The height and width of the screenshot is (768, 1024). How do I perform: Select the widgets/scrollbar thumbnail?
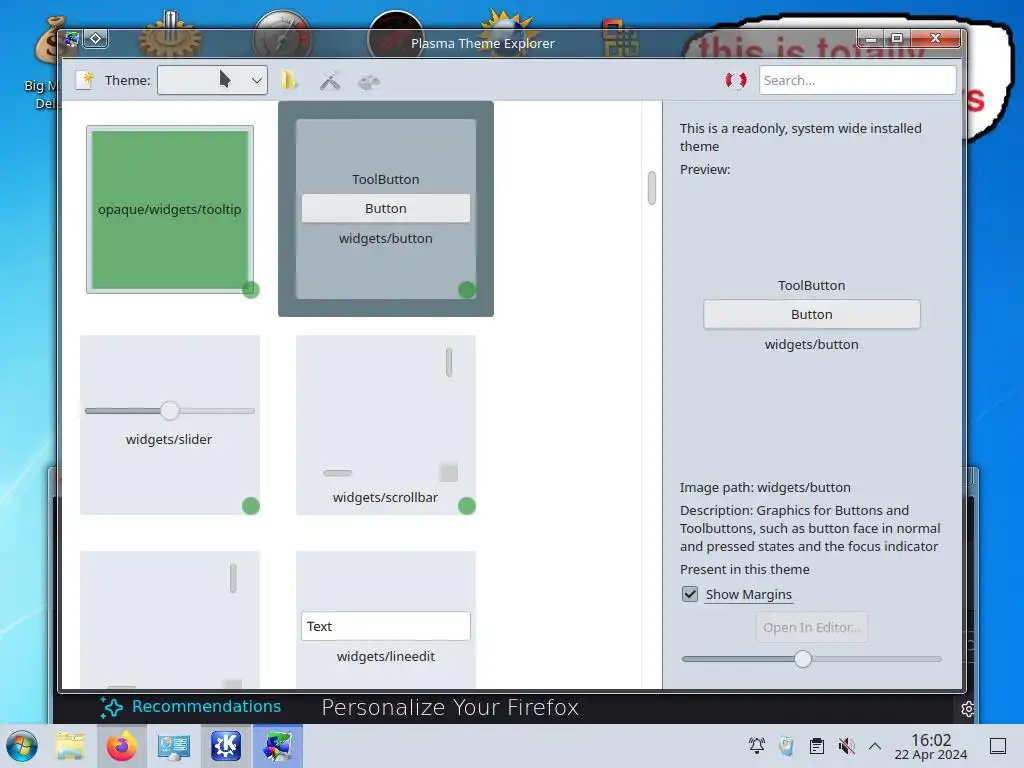[386, 424]
